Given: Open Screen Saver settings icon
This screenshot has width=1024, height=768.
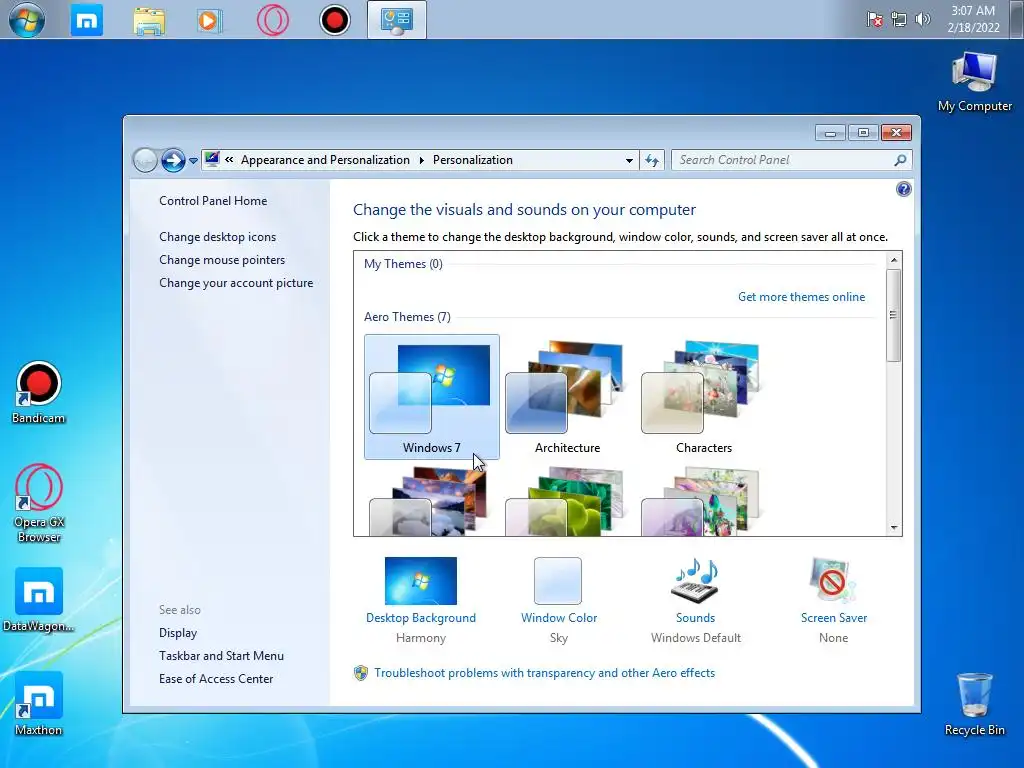Looking at the screenshot, I should tap(833, 581).
